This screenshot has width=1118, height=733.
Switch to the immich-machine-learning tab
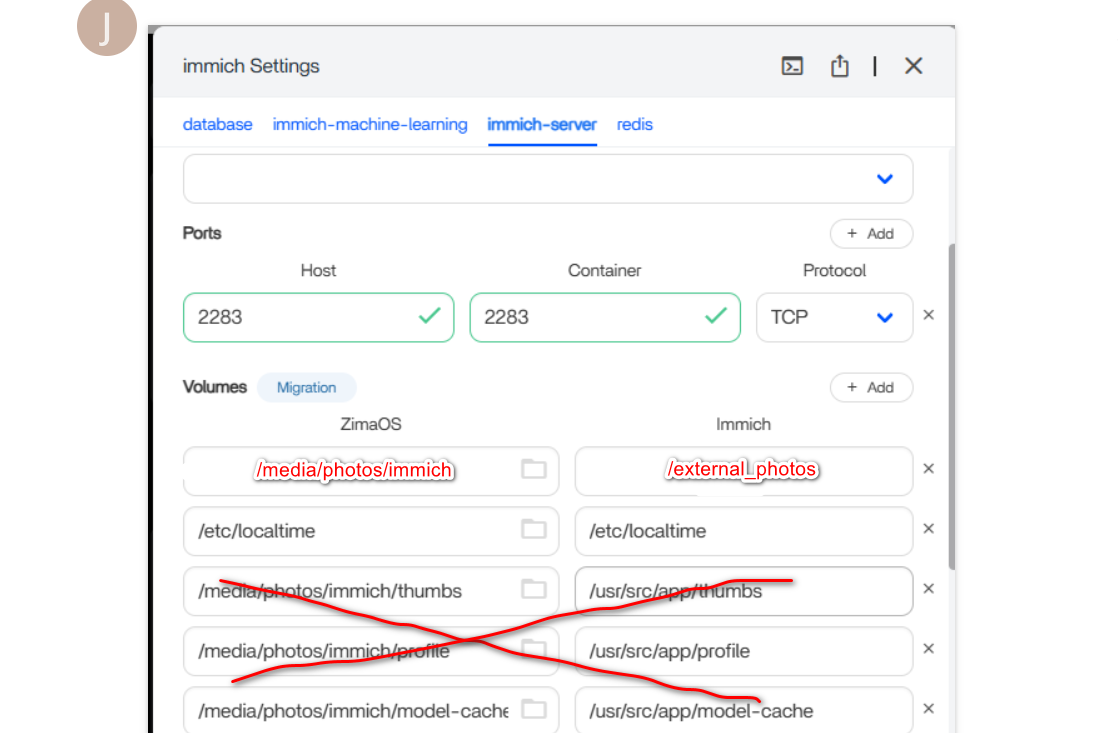pos(370,125)
